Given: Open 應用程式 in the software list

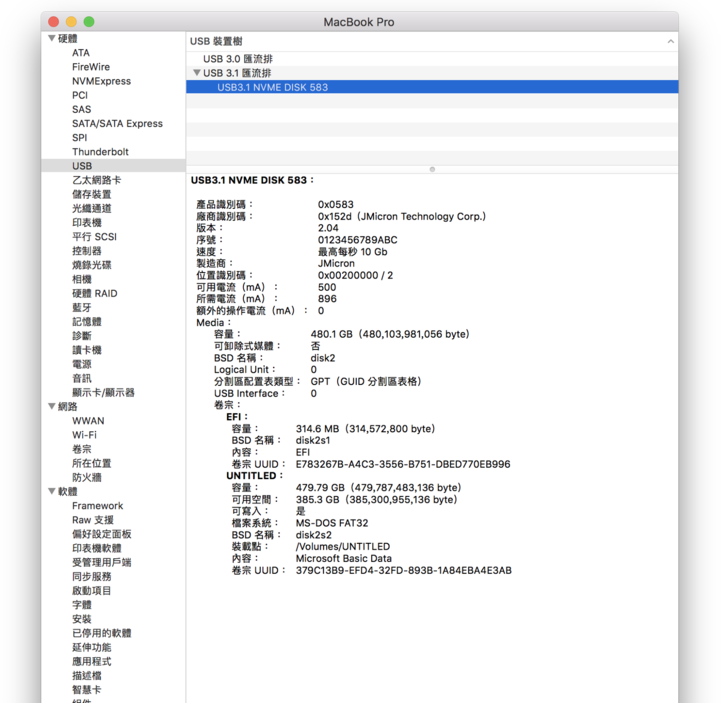Looking at the screenshot, I should click(92, 662).
